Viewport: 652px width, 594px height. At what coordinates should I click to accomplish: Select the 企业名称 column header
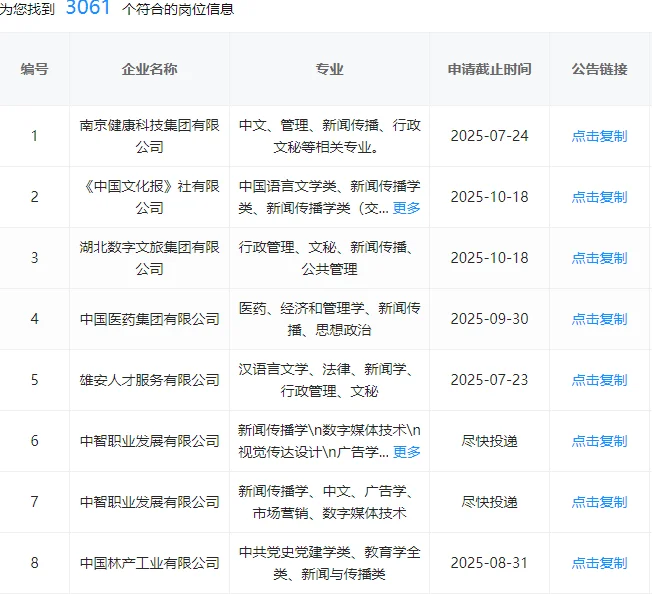click(x=149, y=69)
